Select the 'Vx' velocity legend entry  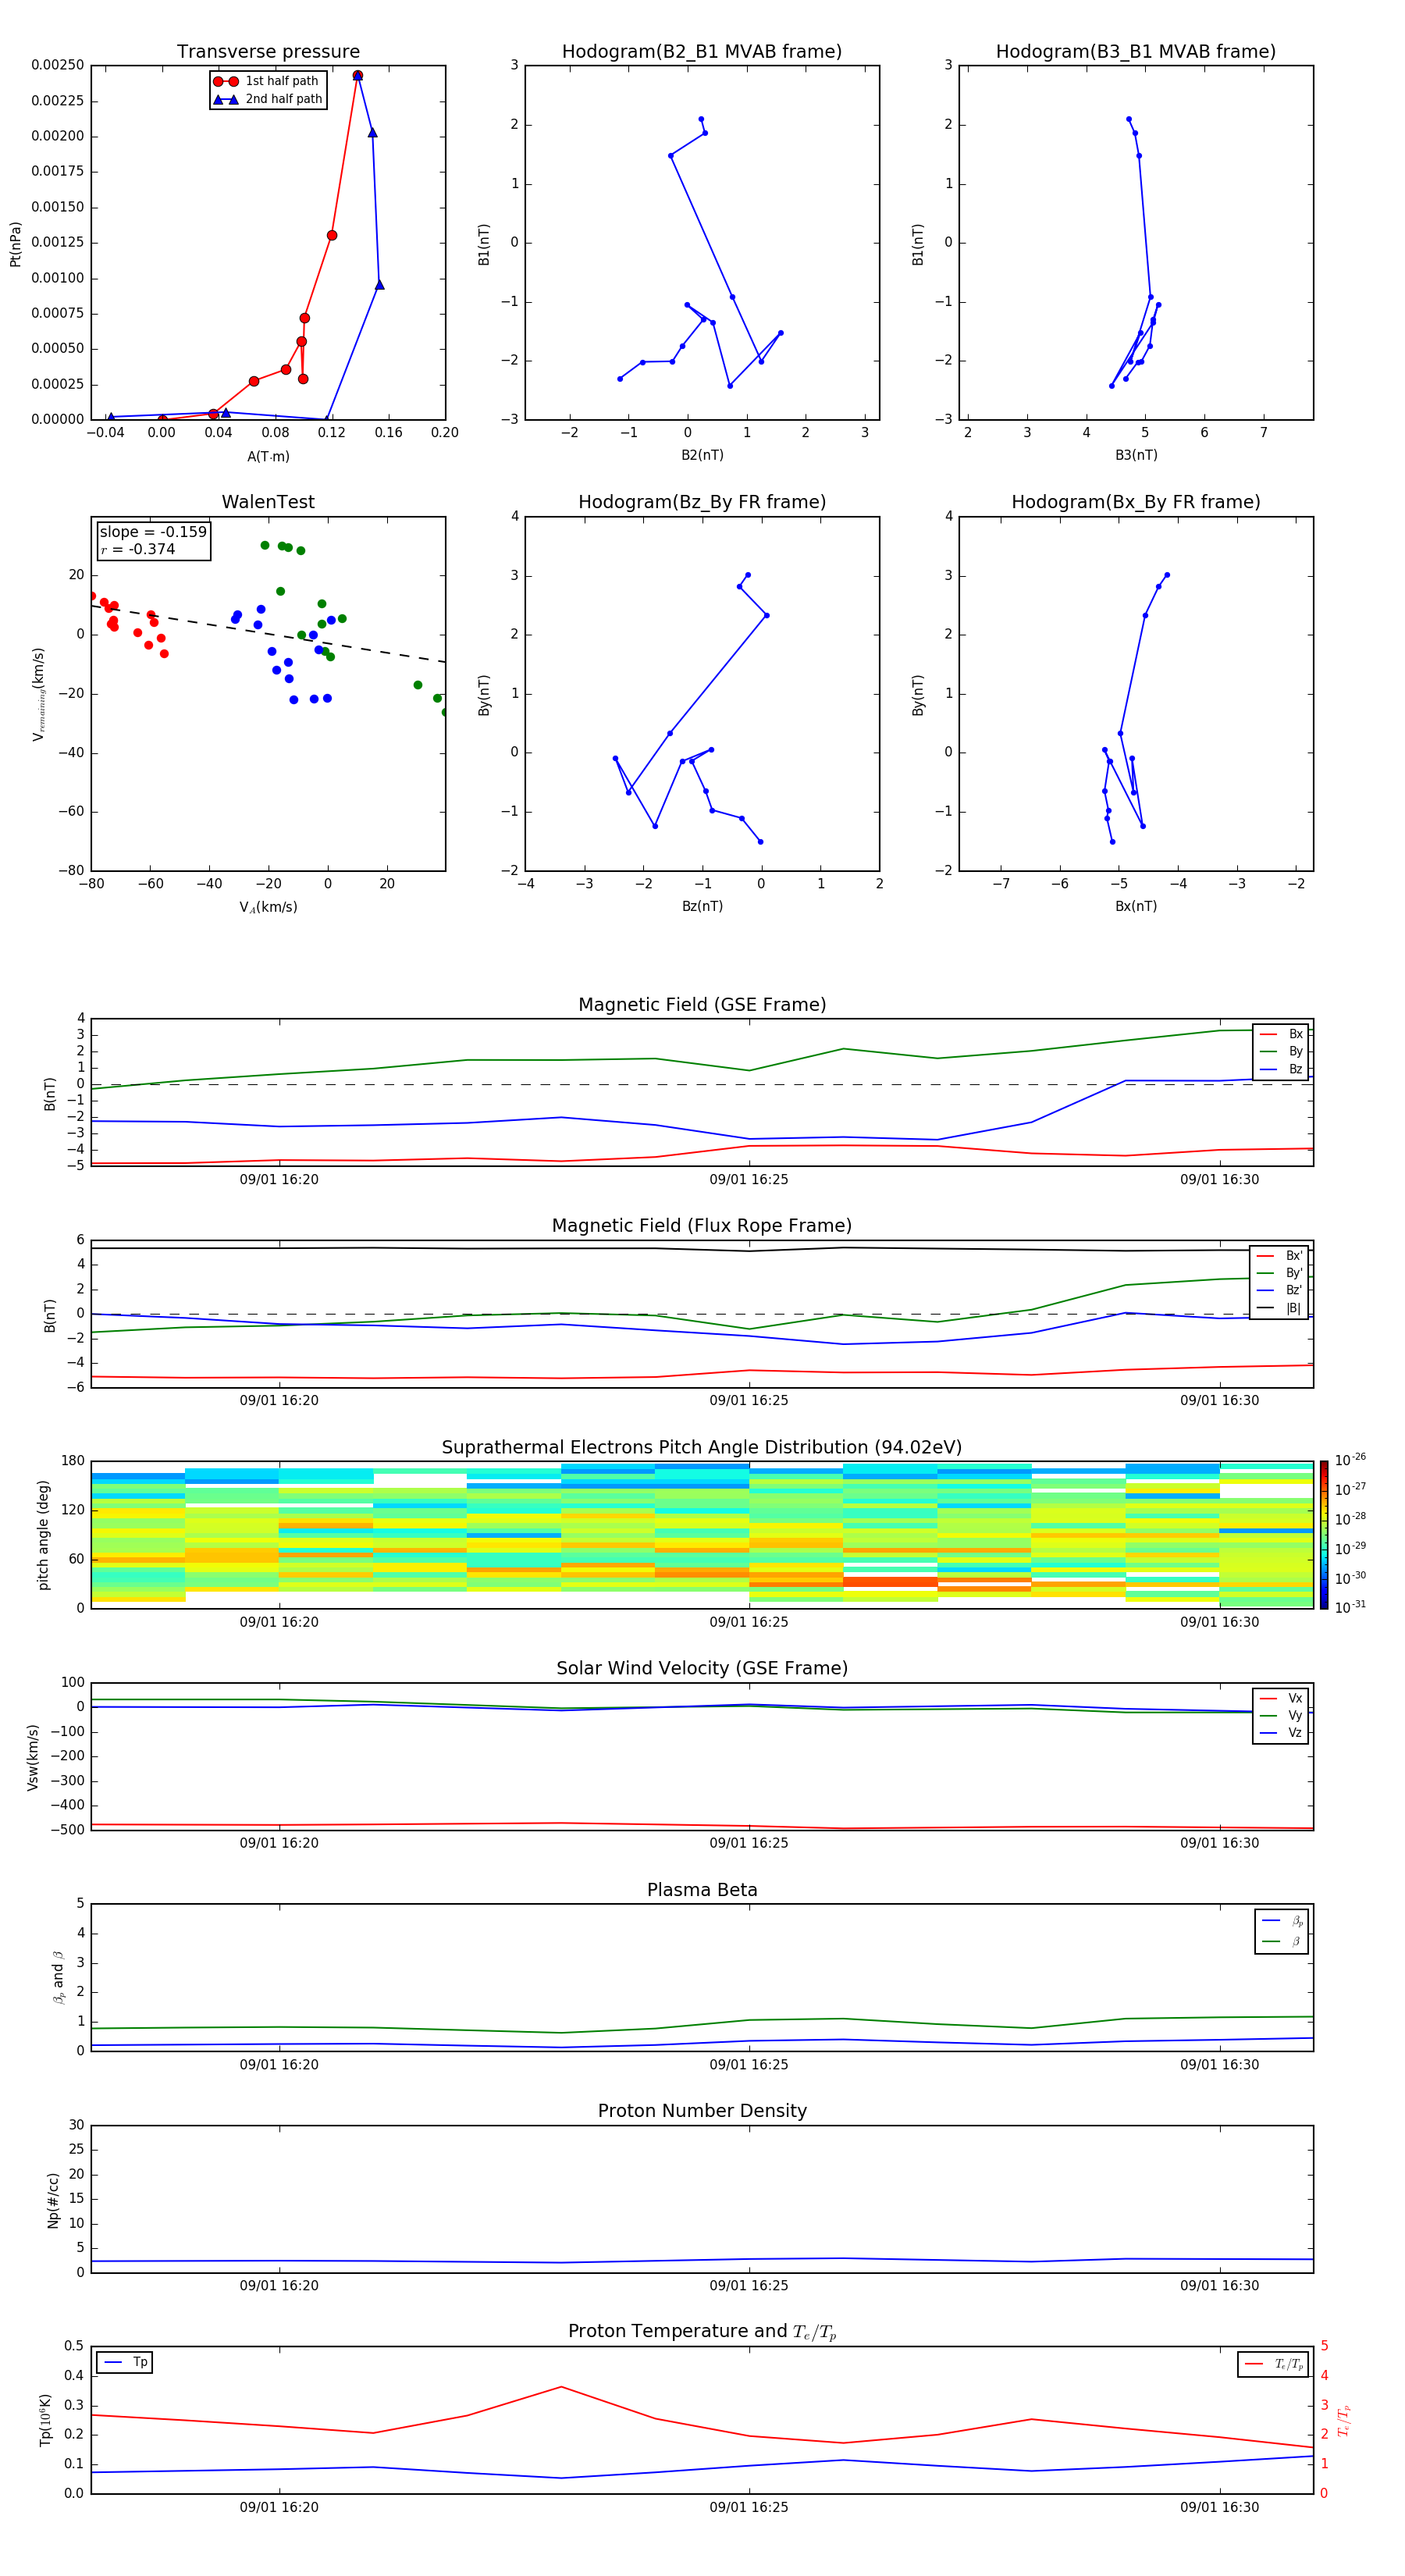click(x=1281, y=1698)
